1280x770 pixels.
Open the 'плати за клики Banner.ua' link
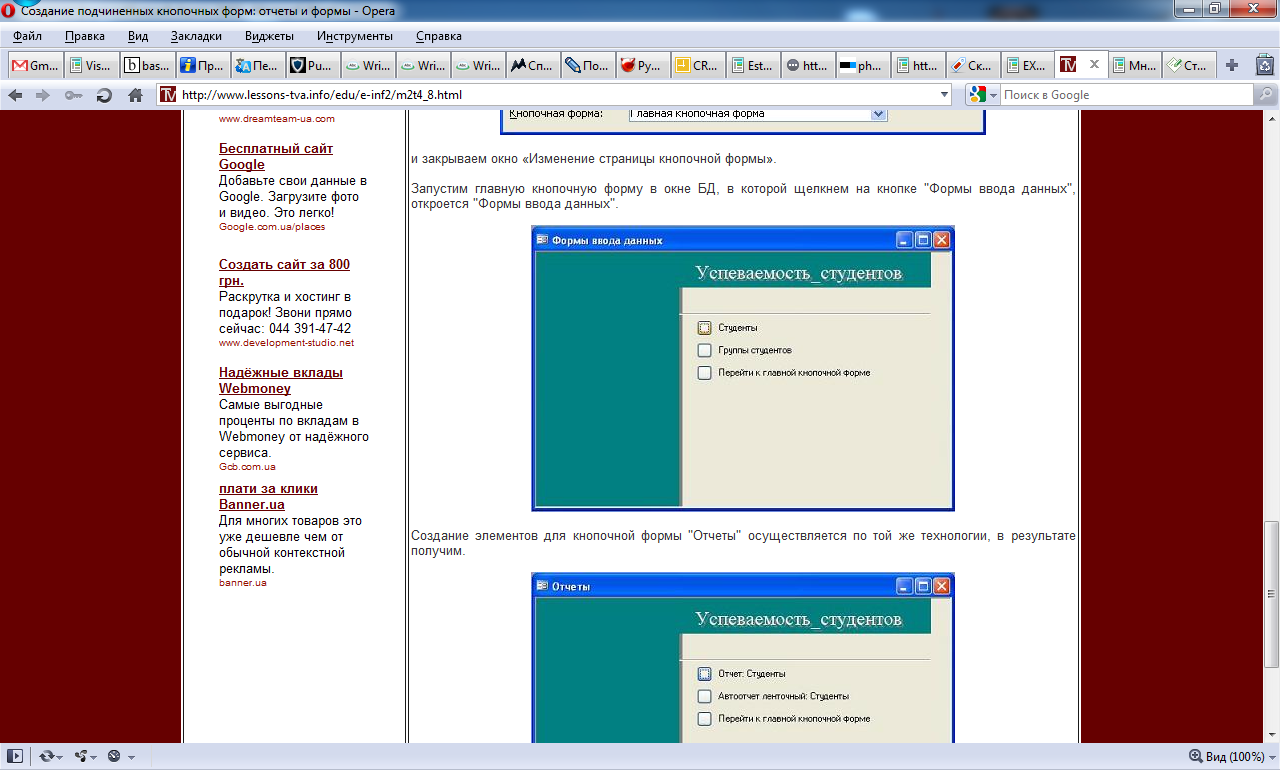point(268,497)
